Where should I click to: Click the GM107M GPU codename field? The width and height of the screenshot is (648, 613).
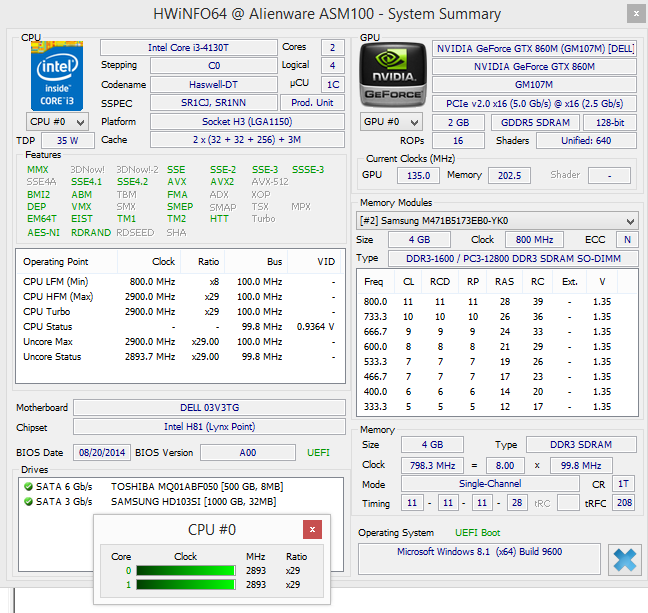click(534, 84)
